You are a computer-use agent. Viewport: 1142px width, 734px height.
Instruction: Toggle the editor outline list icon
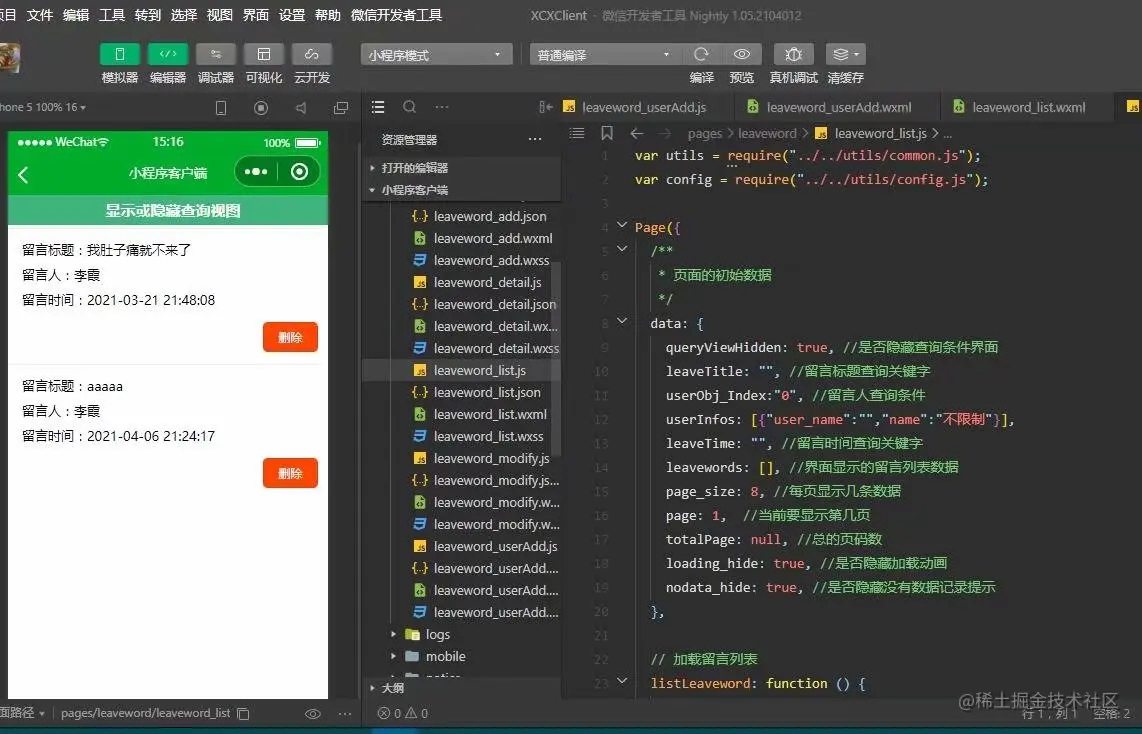[x=577, y=133]
